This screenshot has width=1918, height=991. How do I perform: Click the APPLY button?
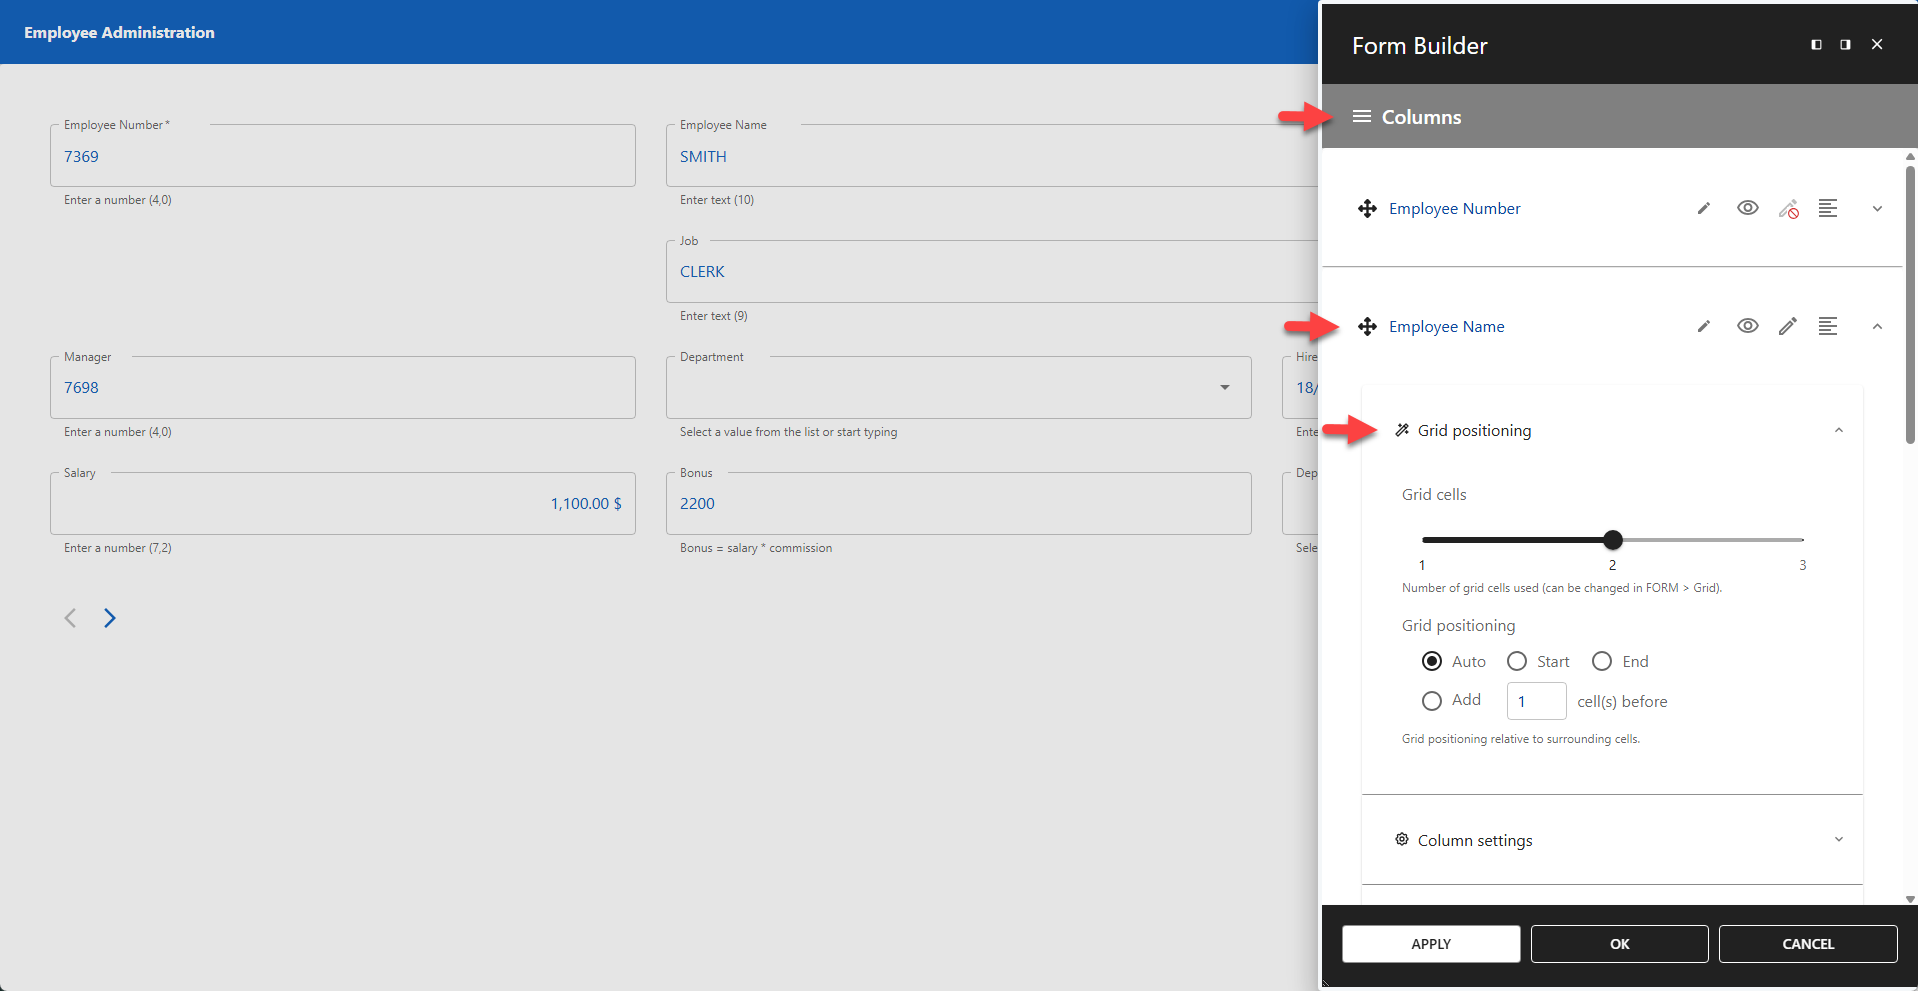(x=1430, y=943)
